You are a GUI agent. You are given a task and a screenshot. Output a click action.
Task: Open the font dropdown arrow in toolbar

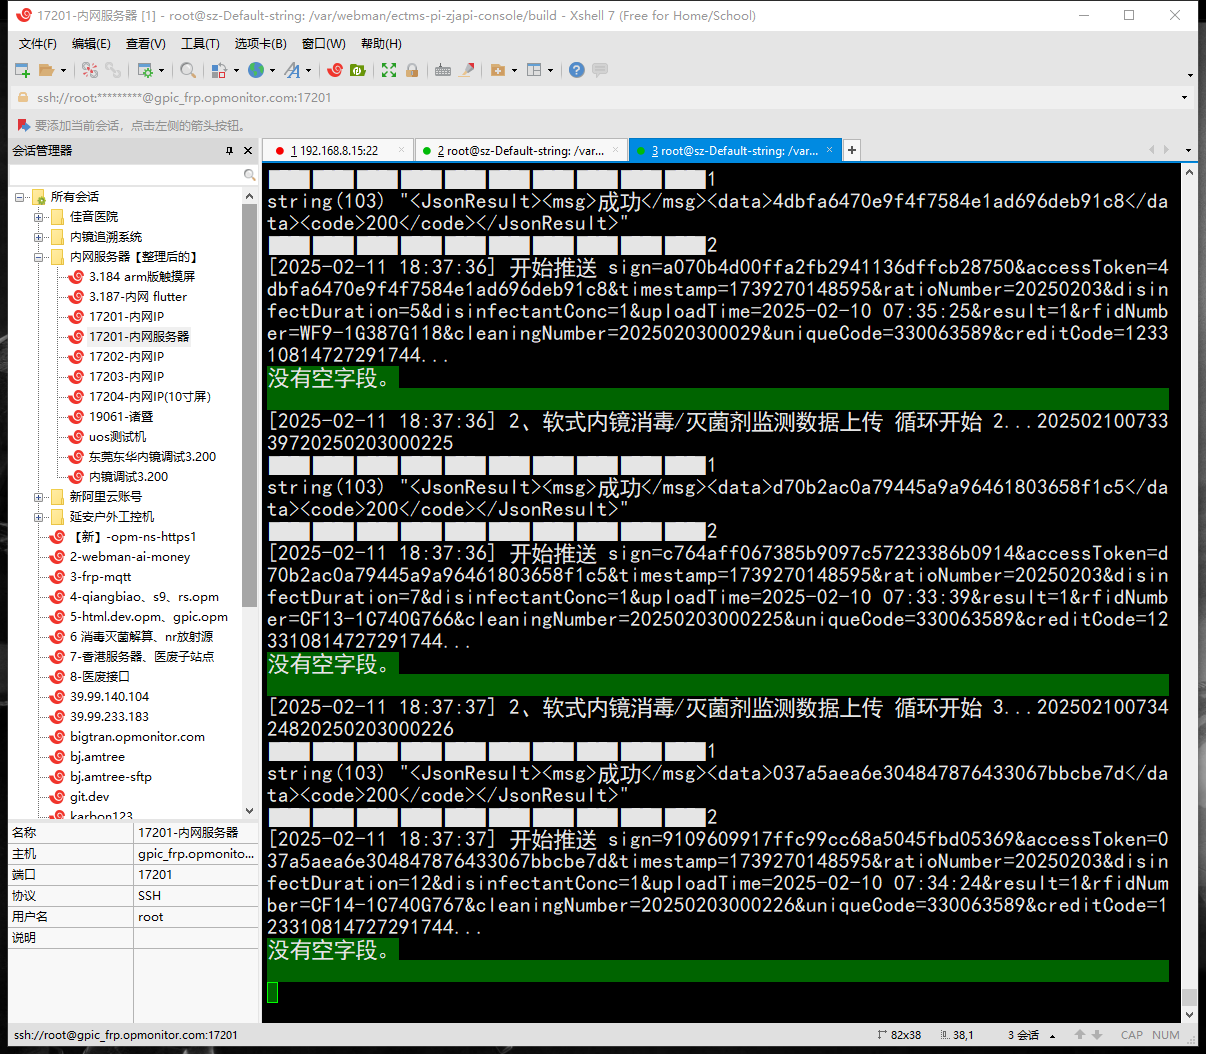tap(308, 70)
